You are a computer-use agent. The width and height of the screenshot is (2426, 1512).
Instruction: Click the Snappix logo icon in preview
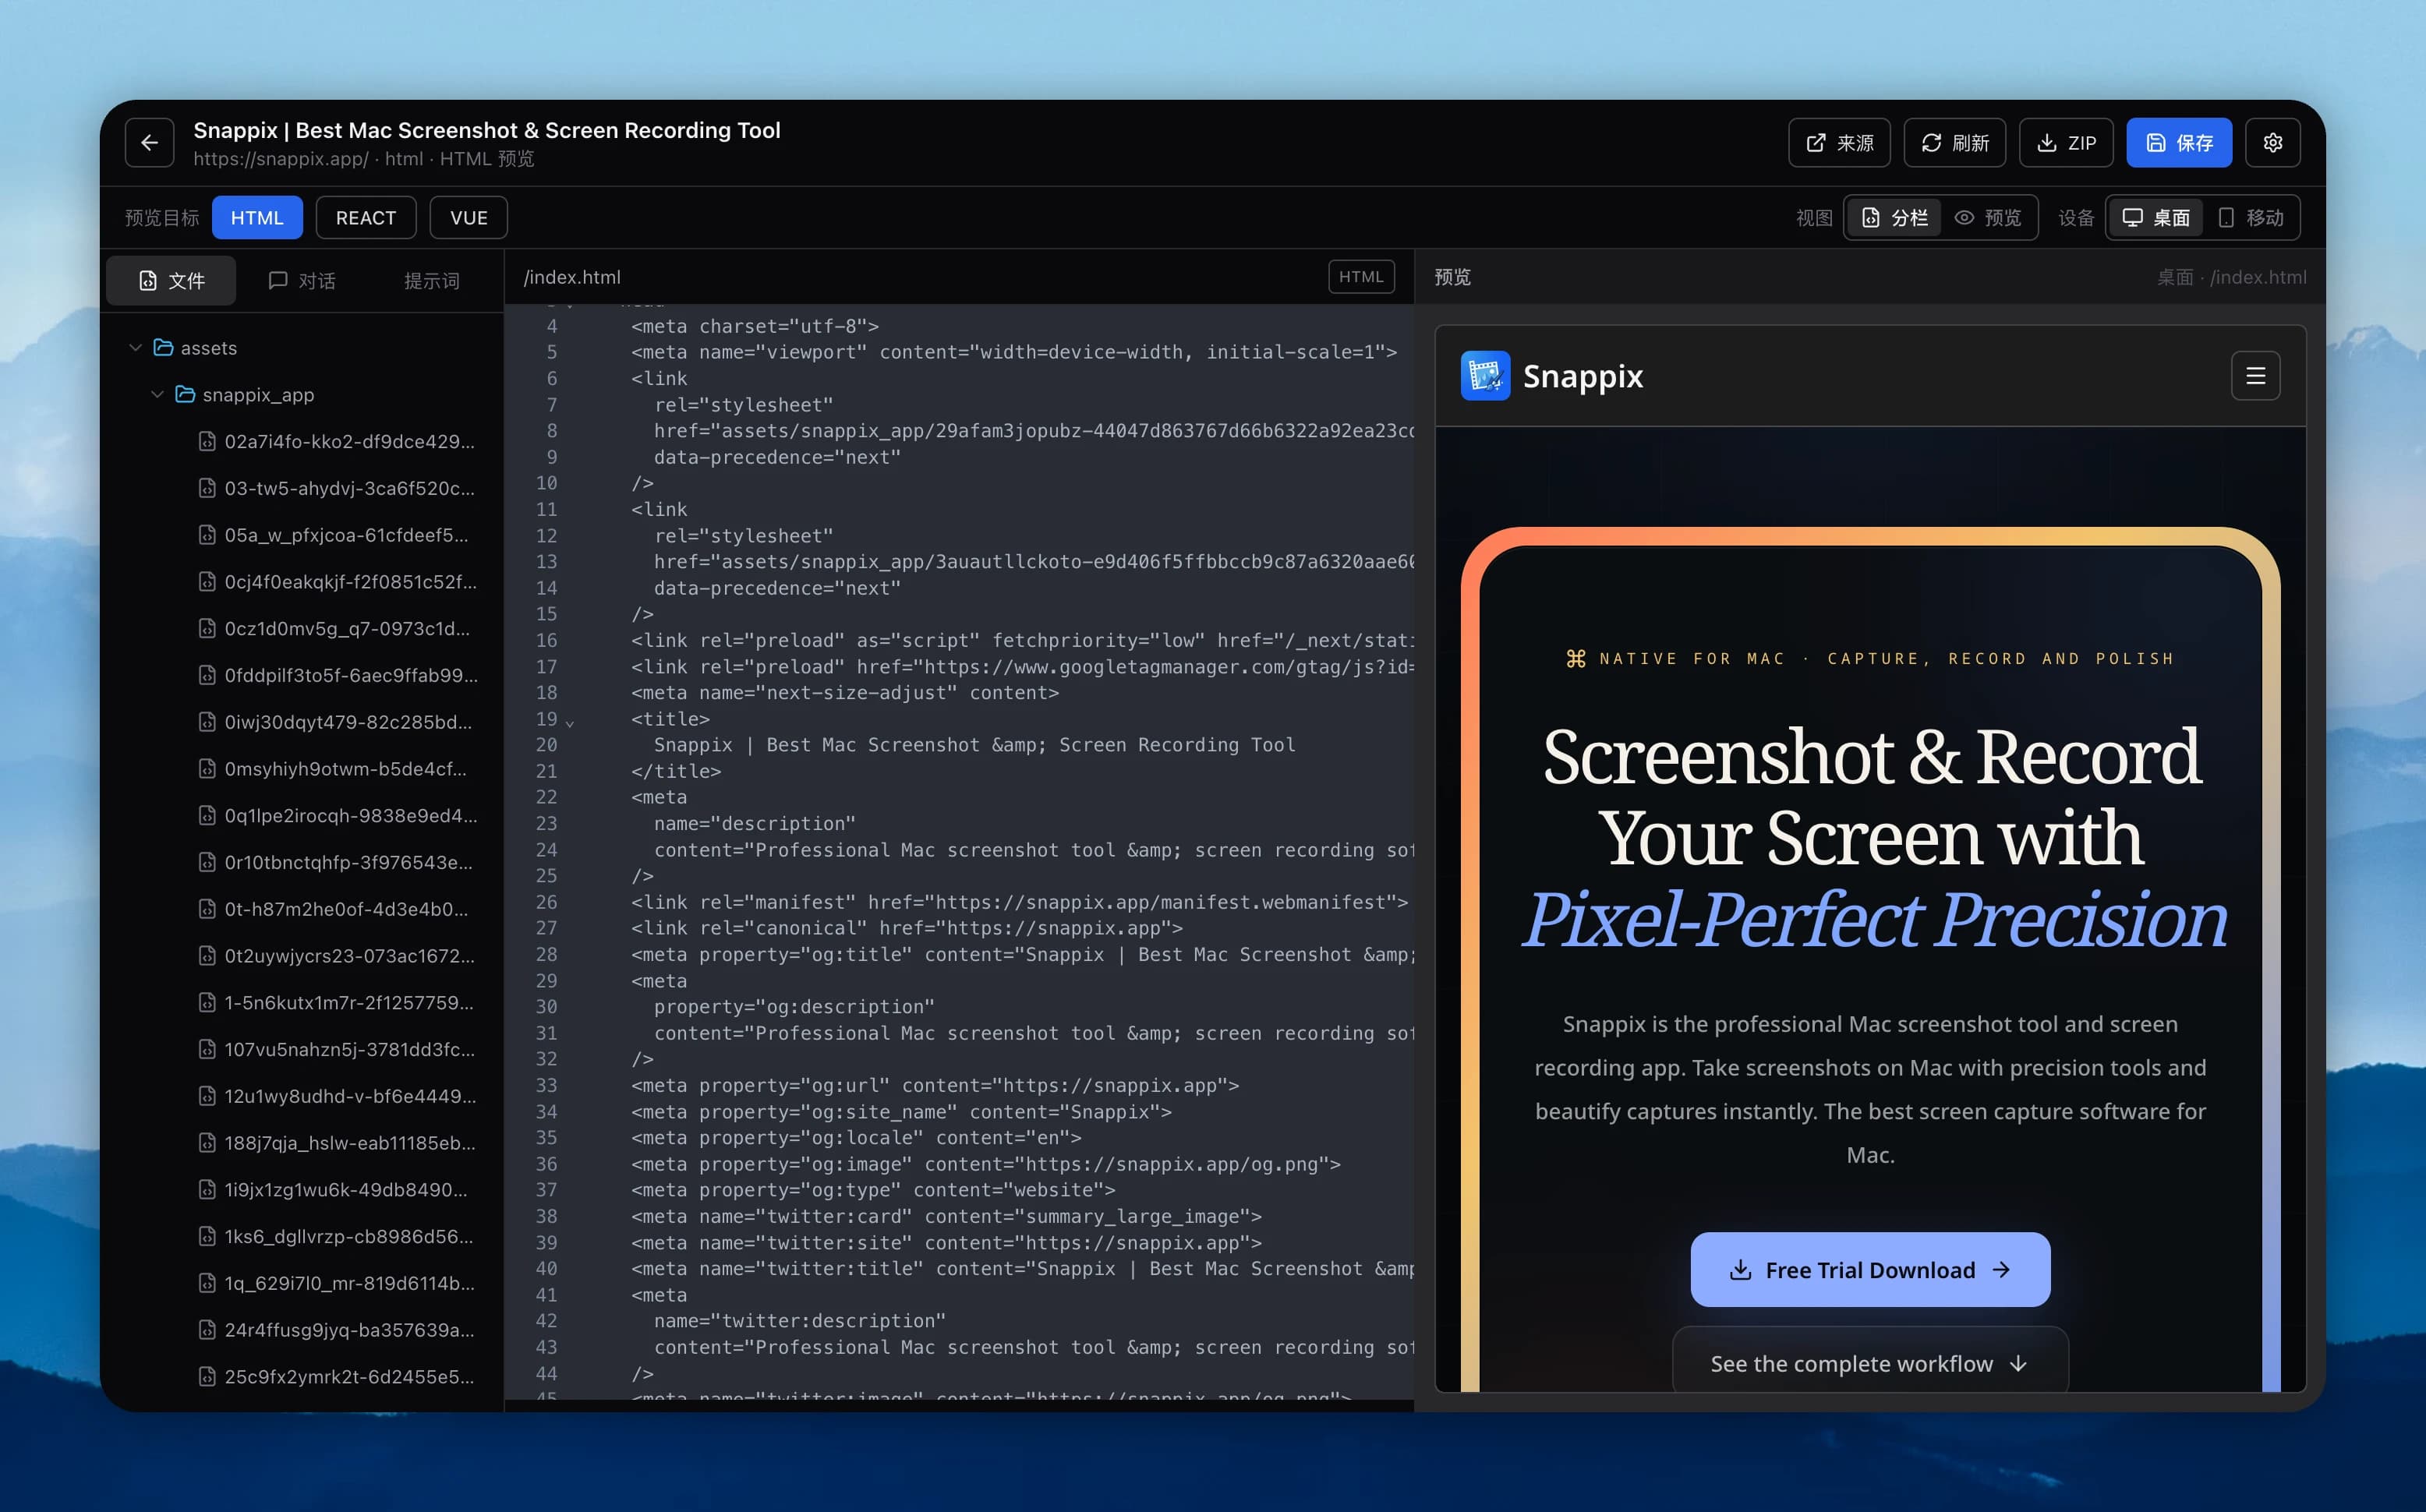tap(1485, 375)
